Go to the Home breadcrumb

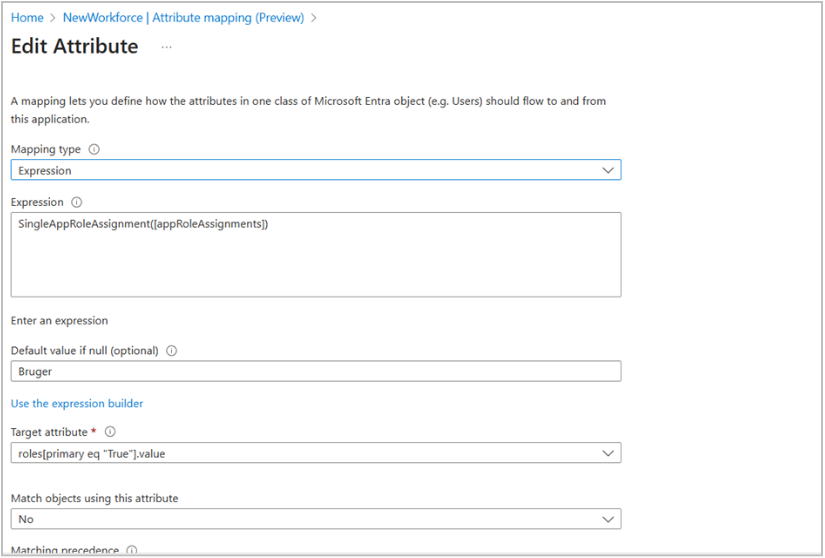27,18
